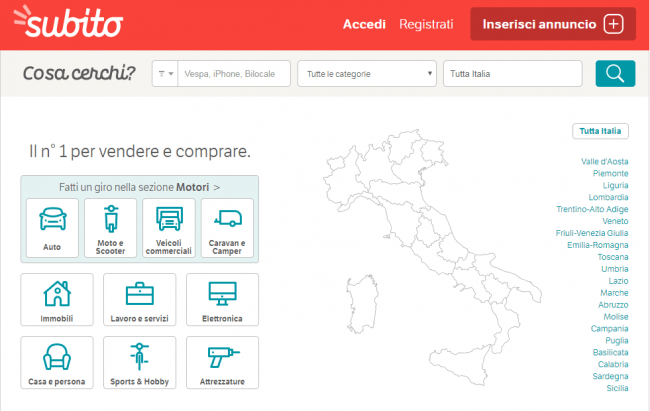
Task: Open the Auto category
Action: click(x=52, y=228)
